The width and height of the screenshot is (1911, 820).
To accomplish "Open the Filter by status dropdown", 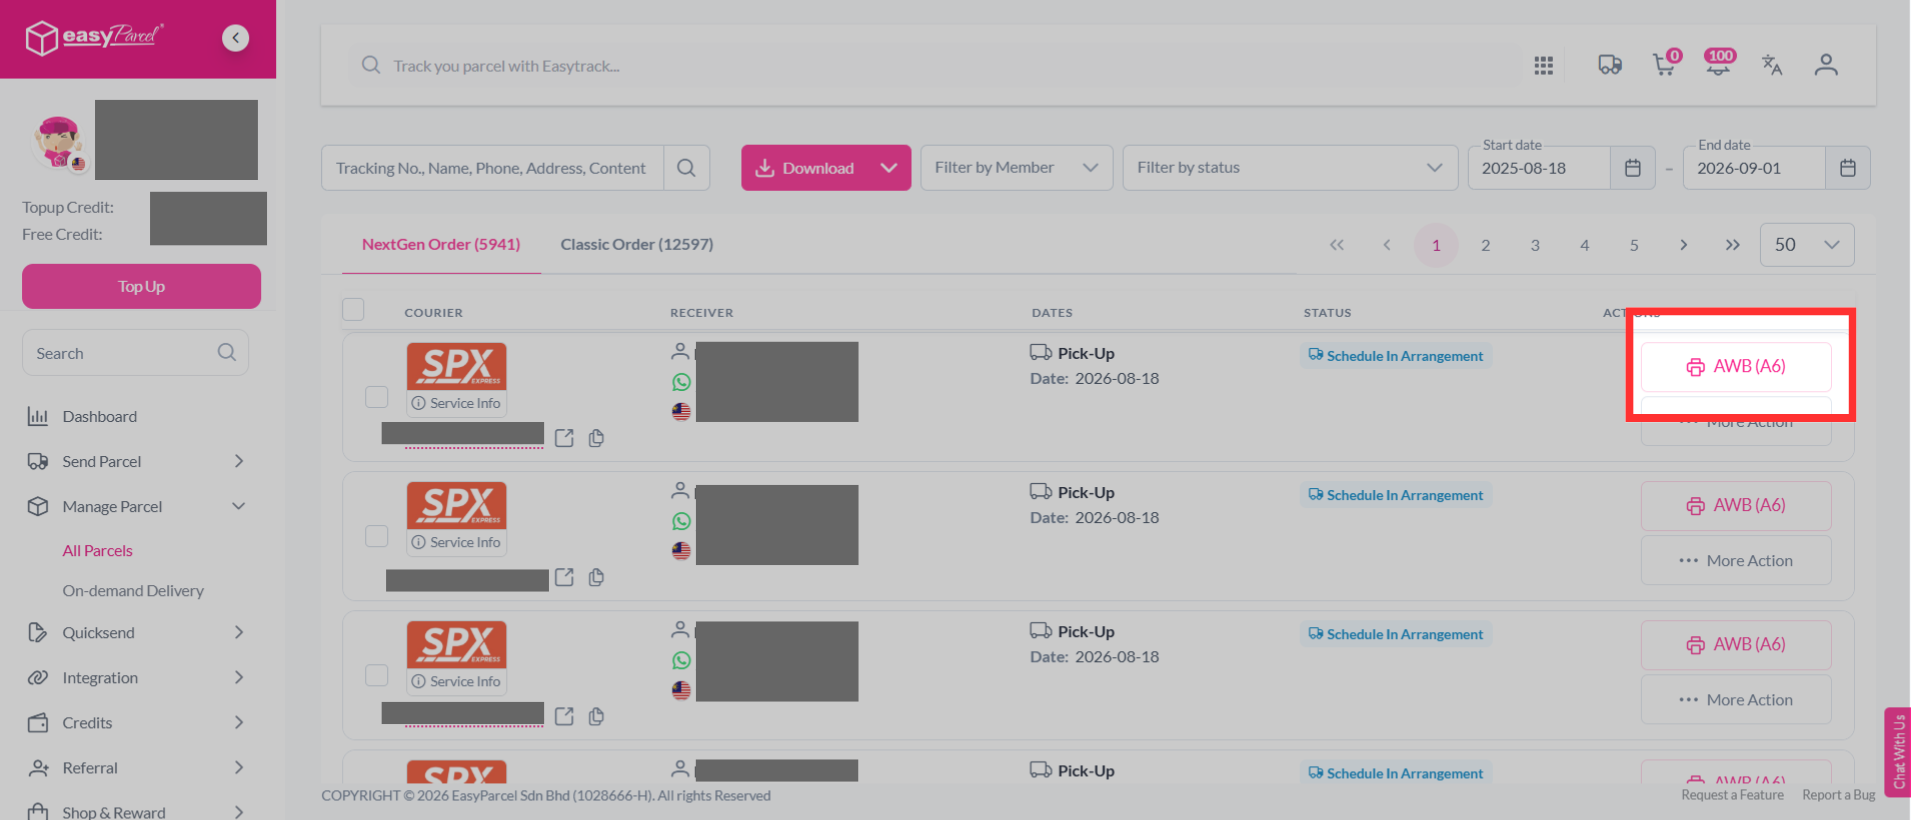I will tap(1290, 168).
